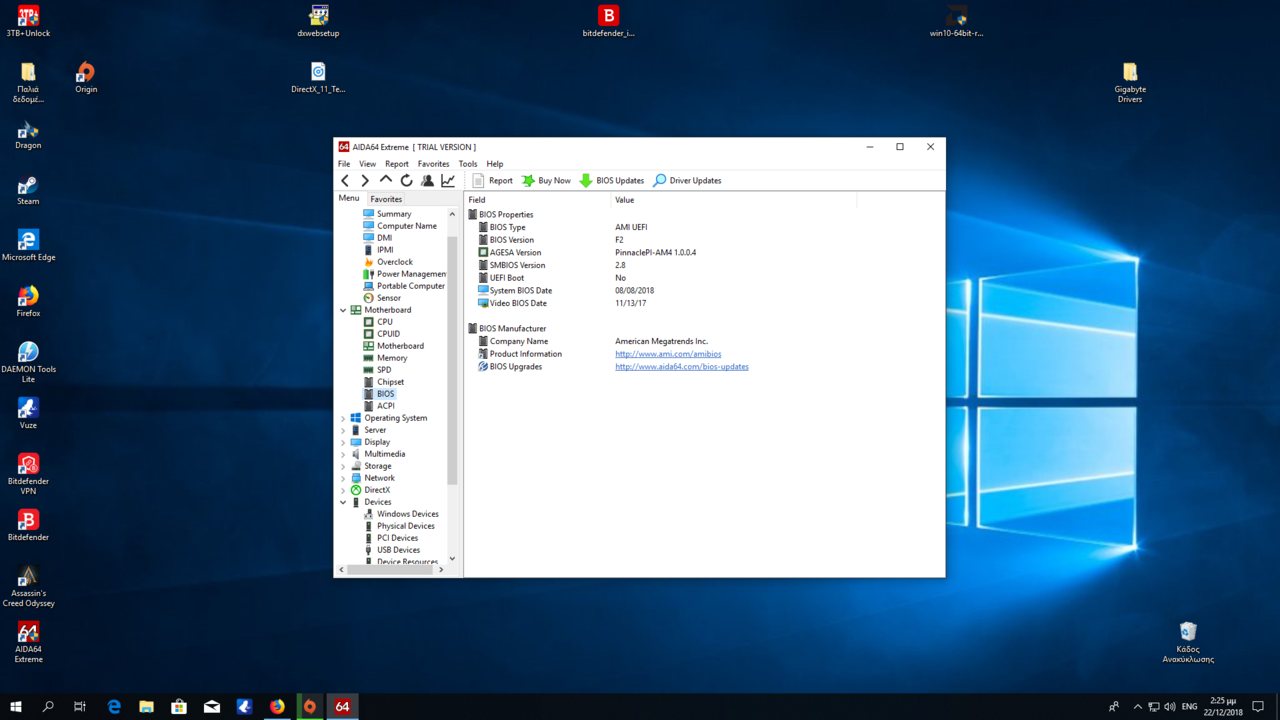Click the tree panel horizontal scrollbar

tap(391, 570)
